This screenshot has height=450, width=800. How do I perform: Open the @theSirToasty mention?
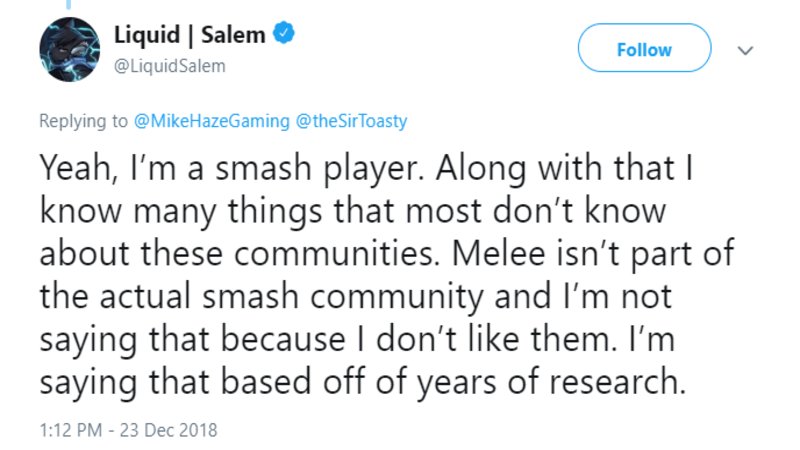351,121
